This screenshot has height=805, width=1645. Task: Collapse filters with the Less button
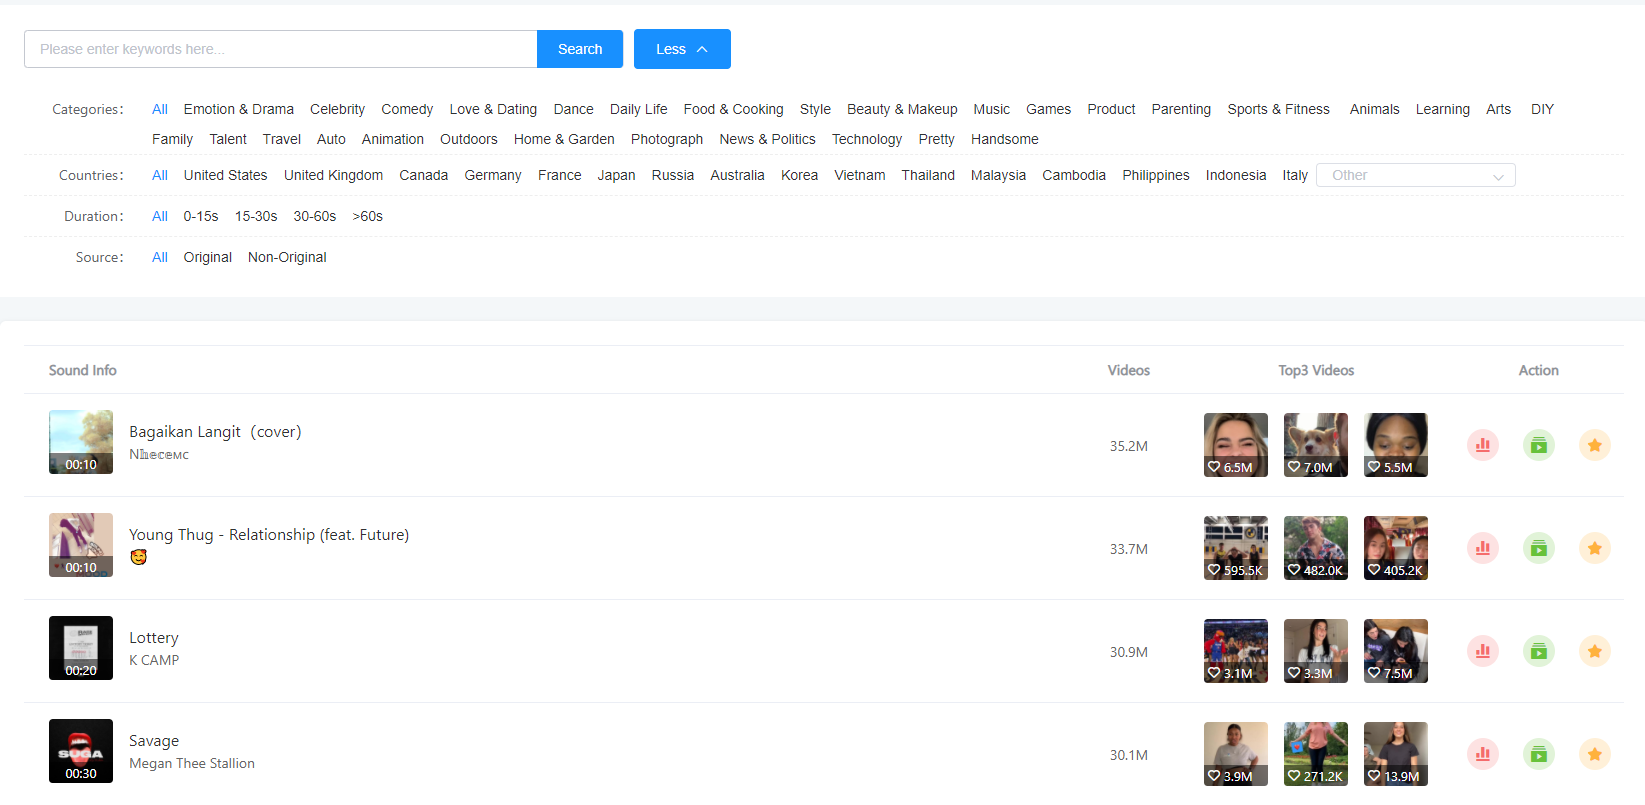[682, 49]
